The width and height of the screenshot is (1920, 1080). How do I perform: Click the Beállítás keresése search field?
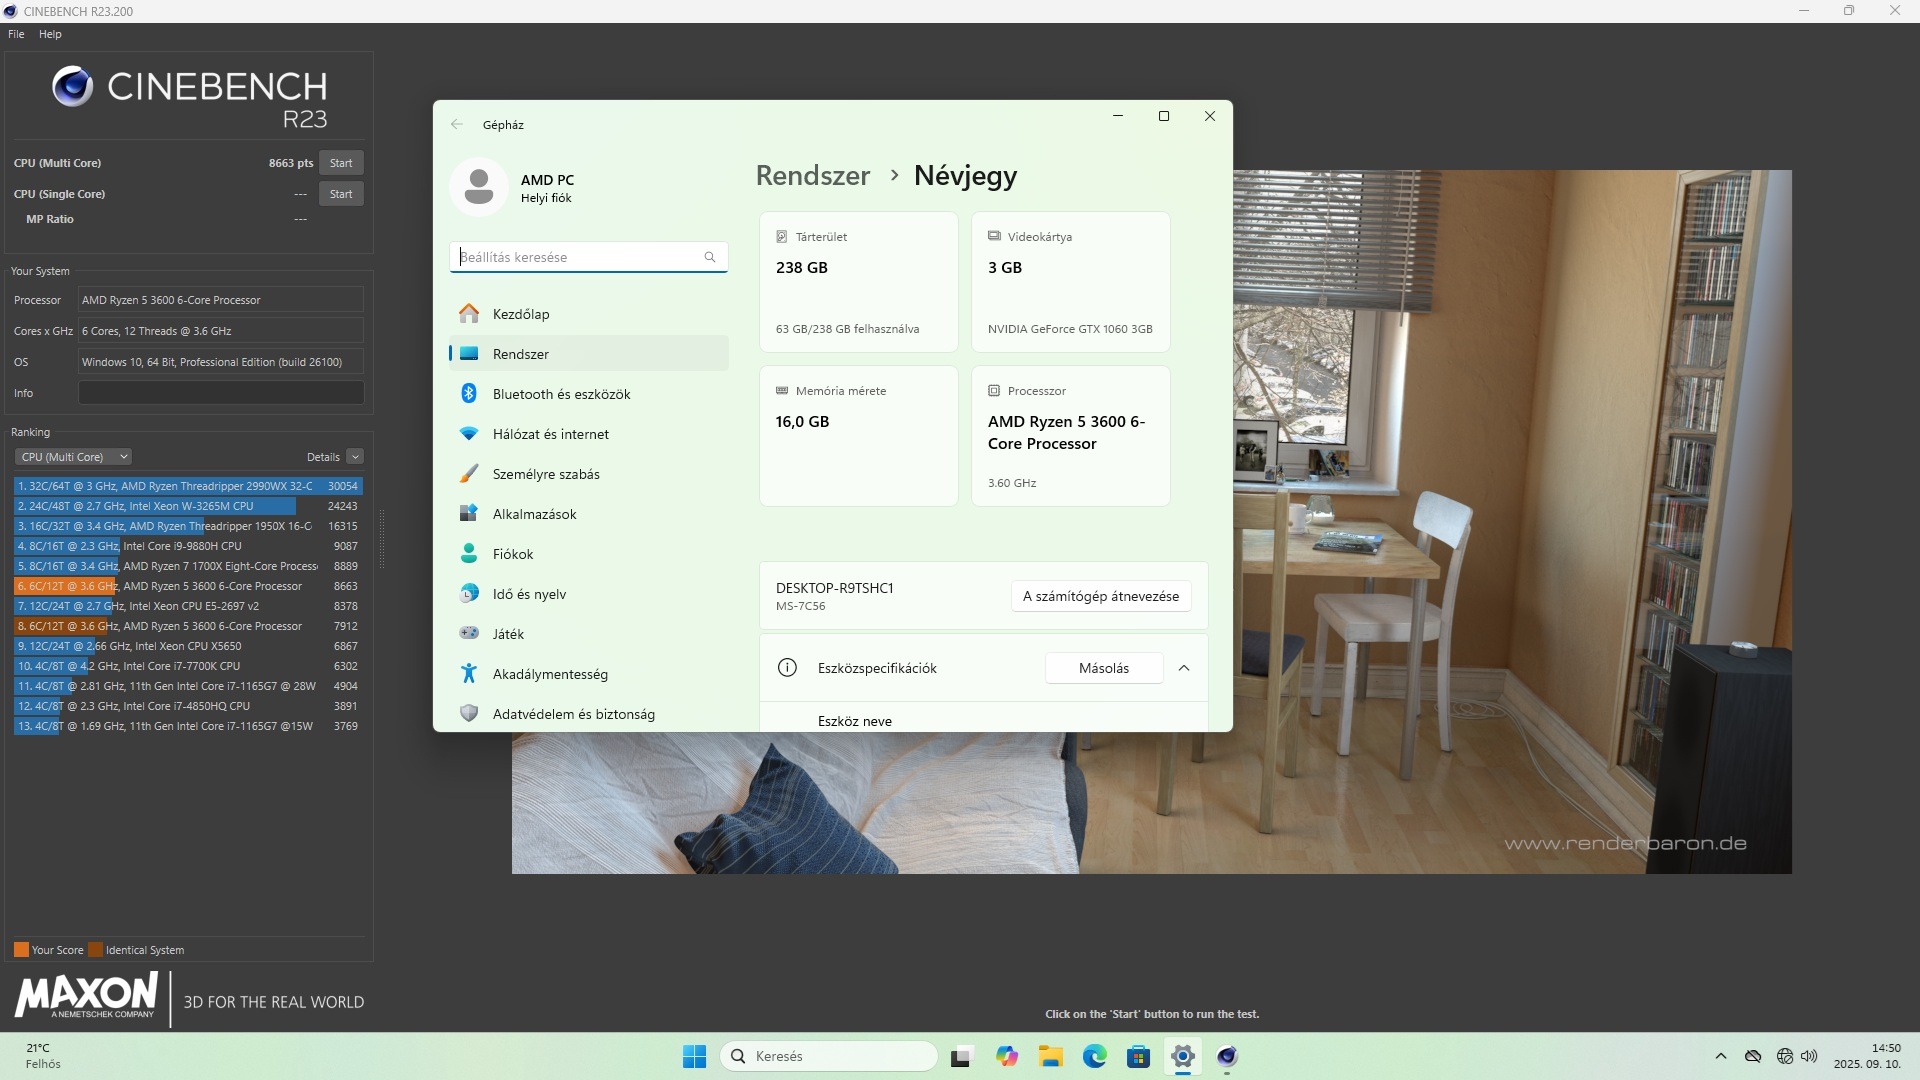pyautogui.click(x=580, y=257)
